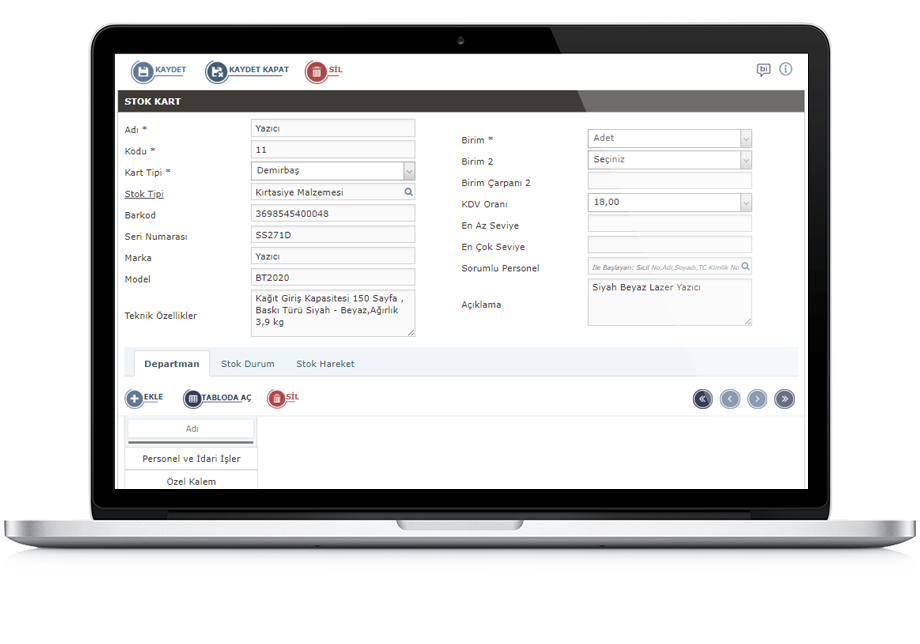Screen dimensions: 920x644
Task: Click the info icon at top right
Action: [786, 69]
